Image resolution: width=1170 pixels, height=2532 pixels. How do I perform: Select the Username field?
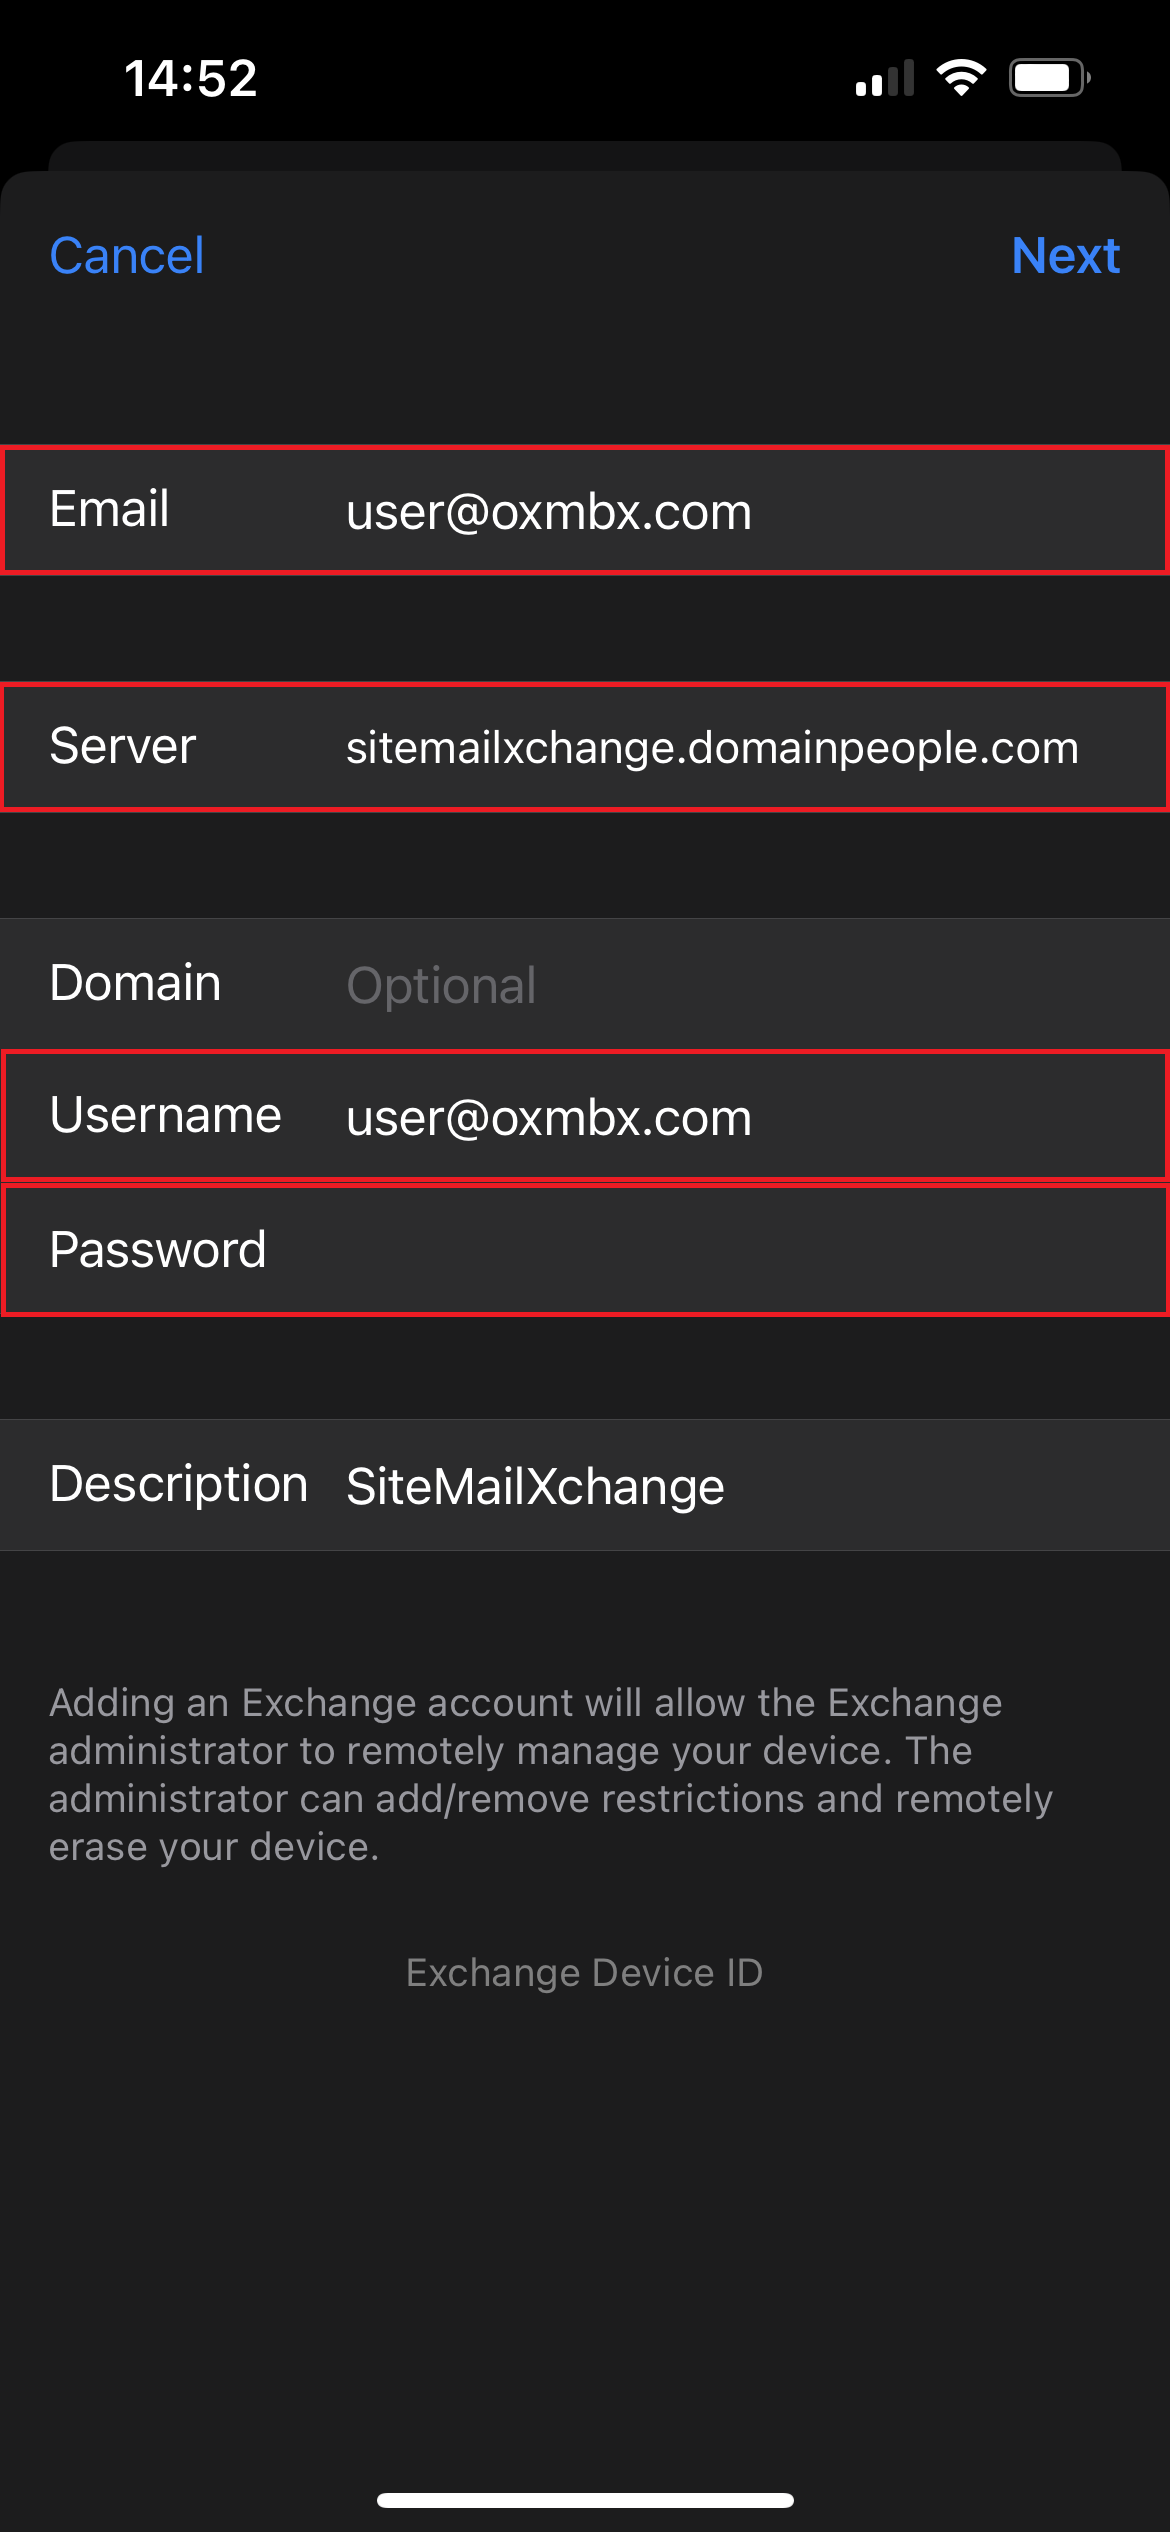[585, 1116]
